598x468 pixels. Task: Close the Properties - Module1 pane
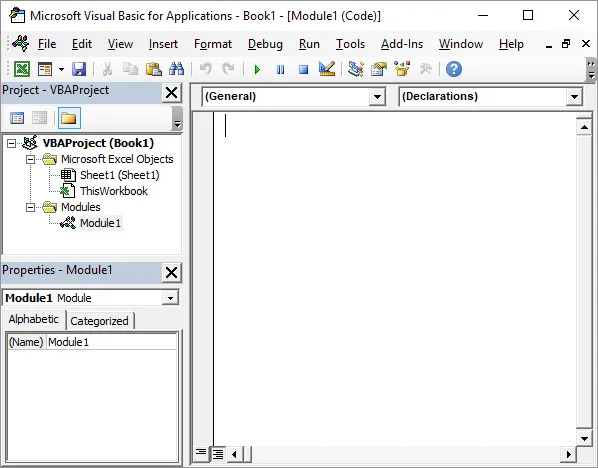tap(172, 273)
